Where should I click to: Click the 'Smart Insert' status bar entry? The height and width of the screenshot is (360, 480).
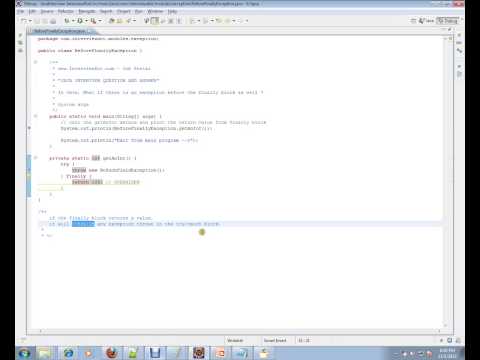click(275, 340)
